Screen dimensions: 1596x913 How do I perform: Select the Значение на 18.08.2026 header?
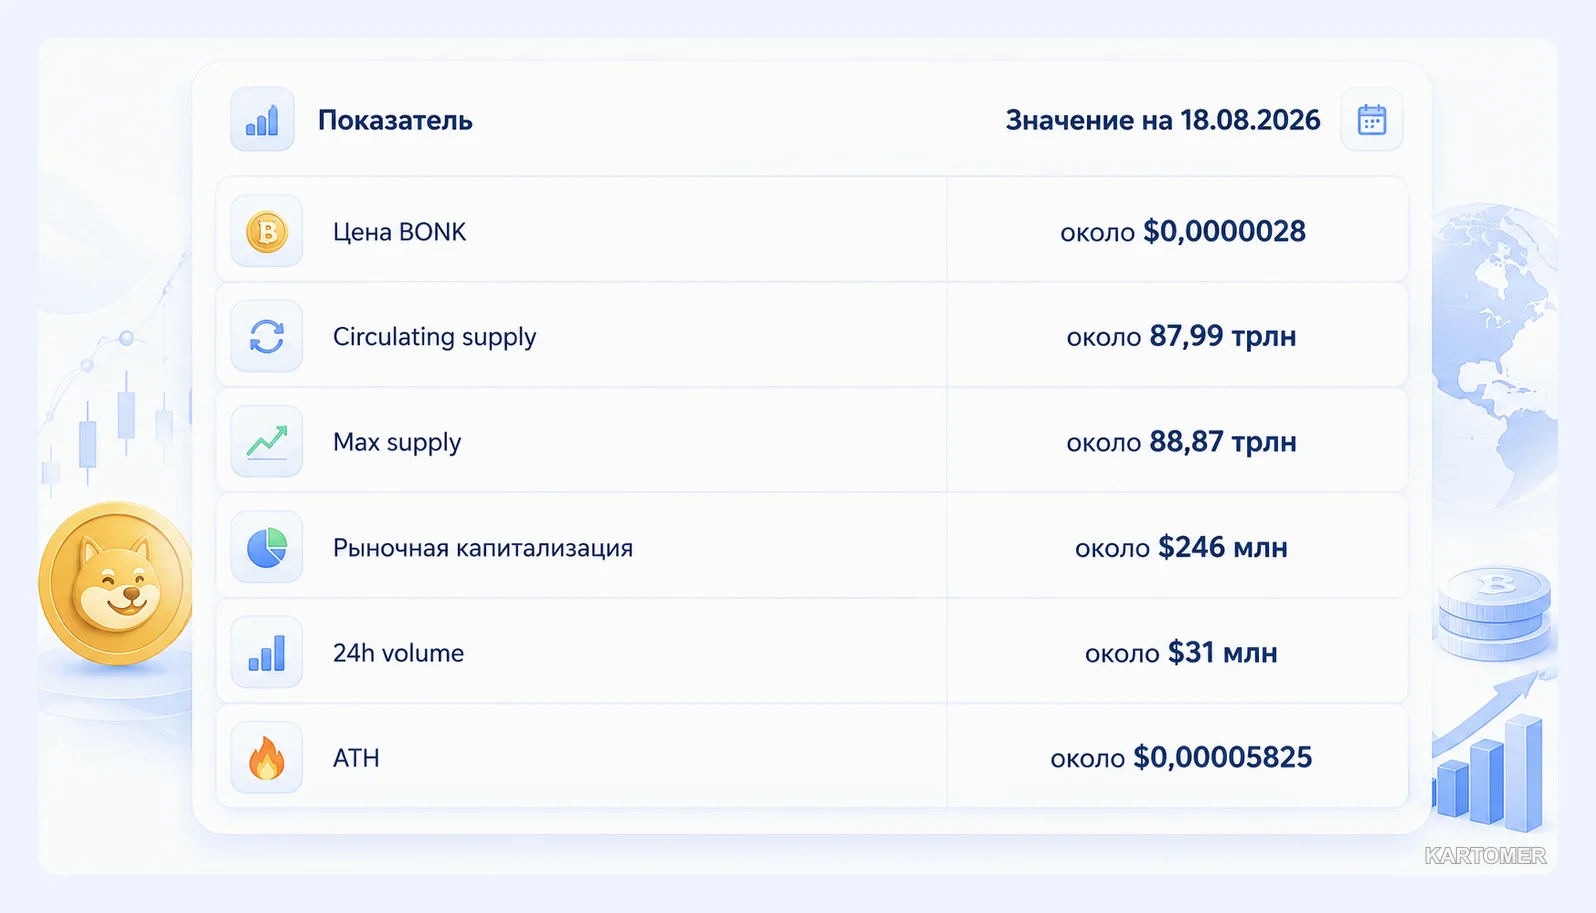(1163, 121)
